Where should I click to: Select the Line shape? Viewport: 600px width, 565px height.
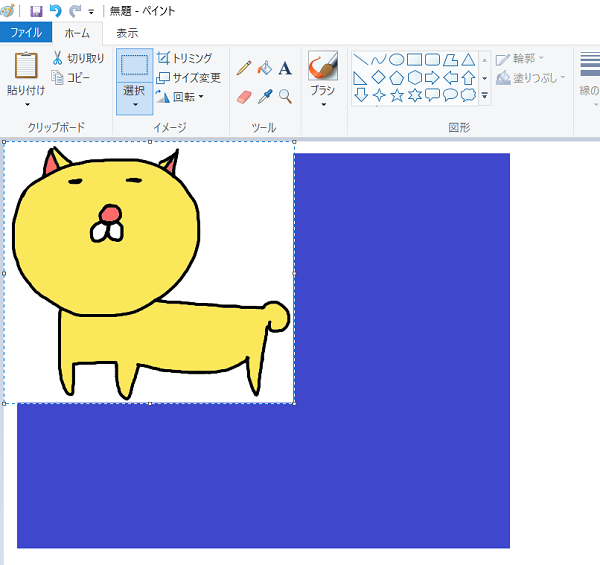point(360,60)
